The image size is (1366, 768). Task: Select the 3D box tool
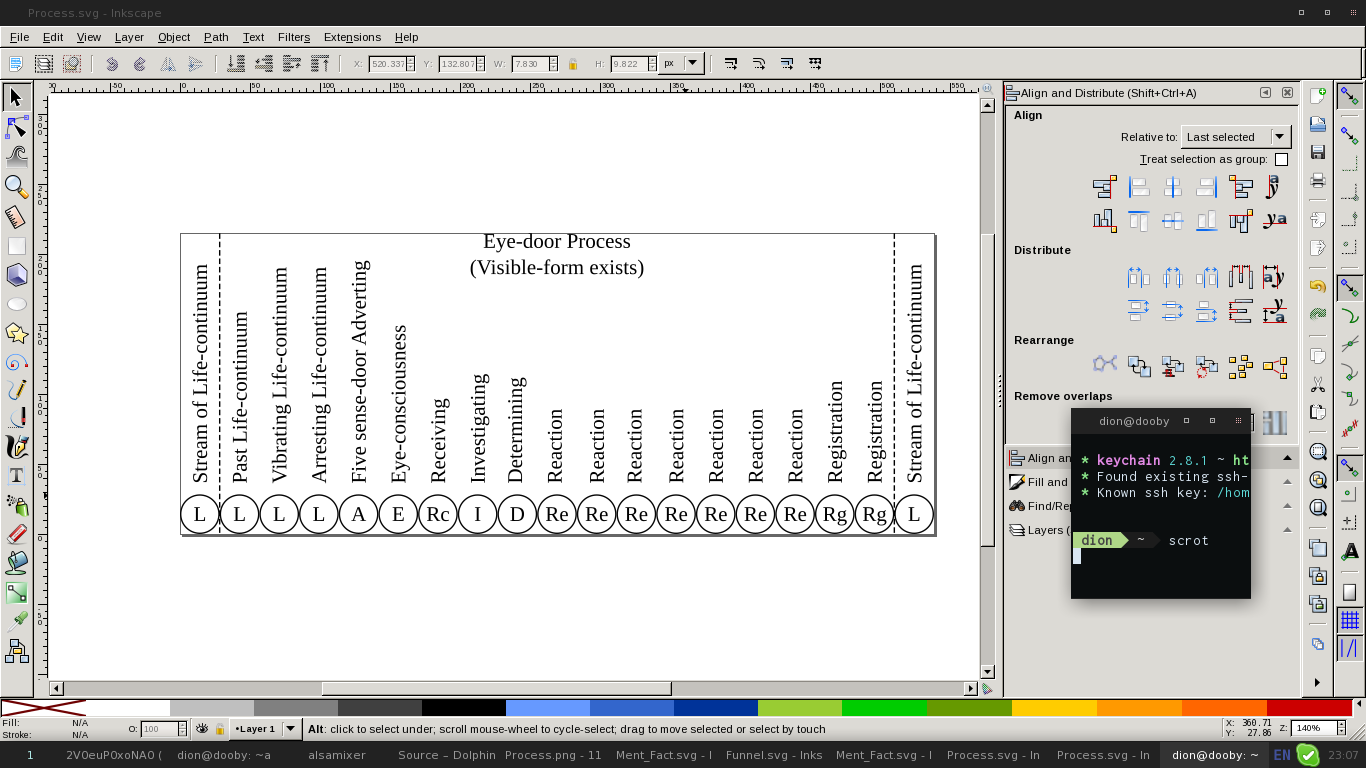[x=16, y=275]
